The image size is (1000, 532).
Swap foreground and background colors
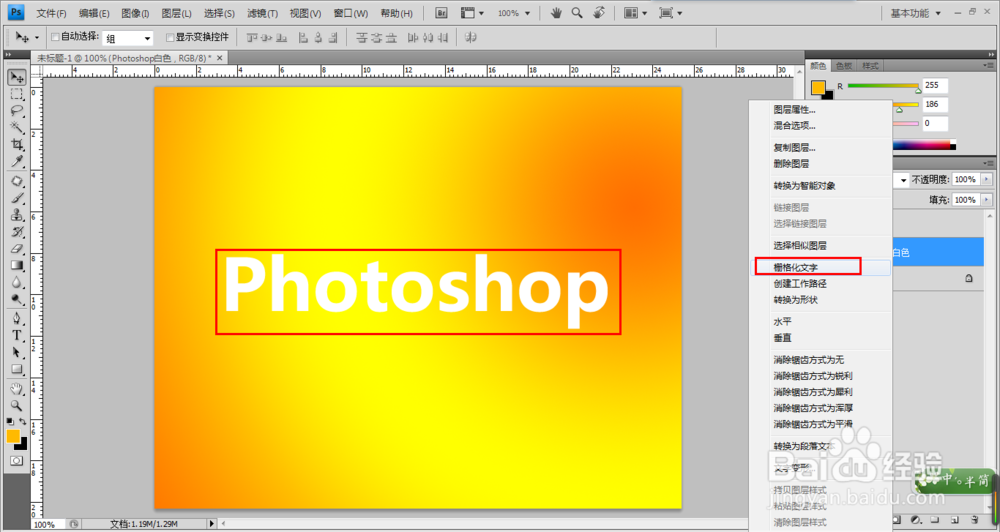tap(22, 422)
